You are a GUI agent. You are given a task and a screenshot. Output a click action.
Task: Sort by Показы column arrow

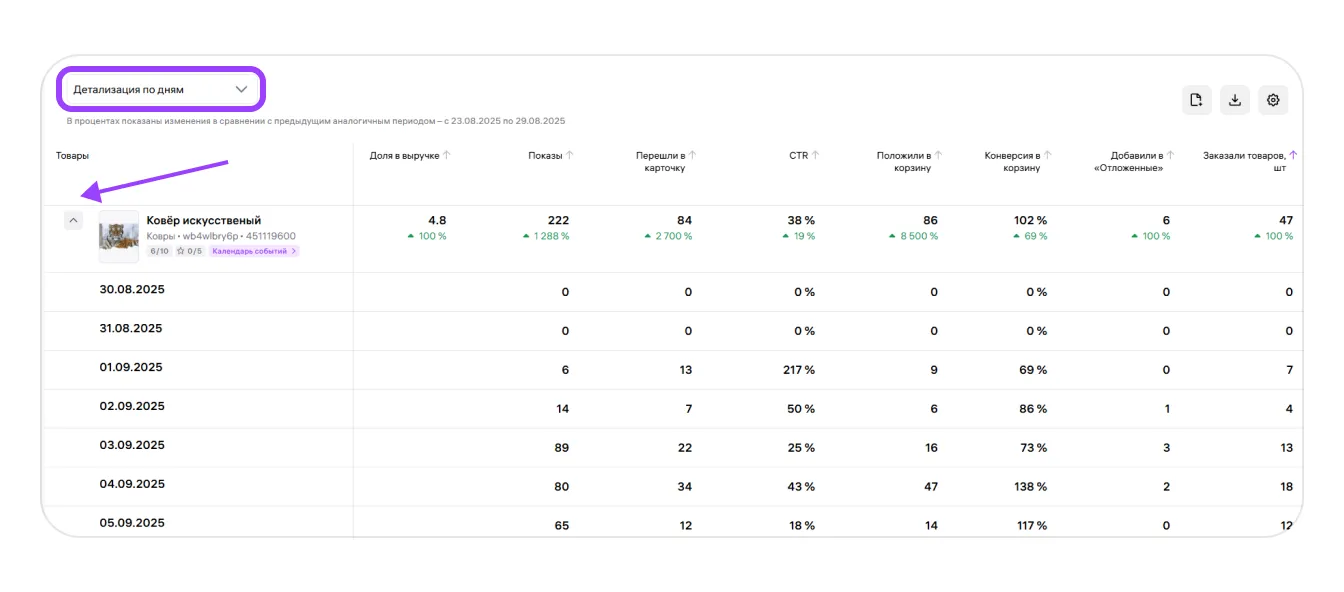pyautogui.click(x=570, y=155)
